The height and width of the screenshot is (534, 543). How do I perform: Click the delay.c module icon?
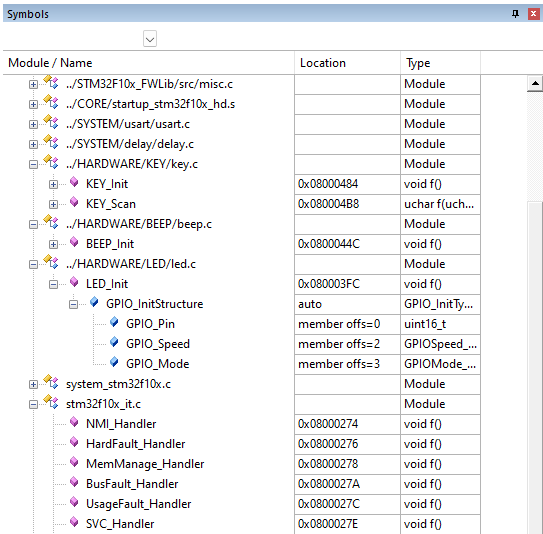click(51, 142)
